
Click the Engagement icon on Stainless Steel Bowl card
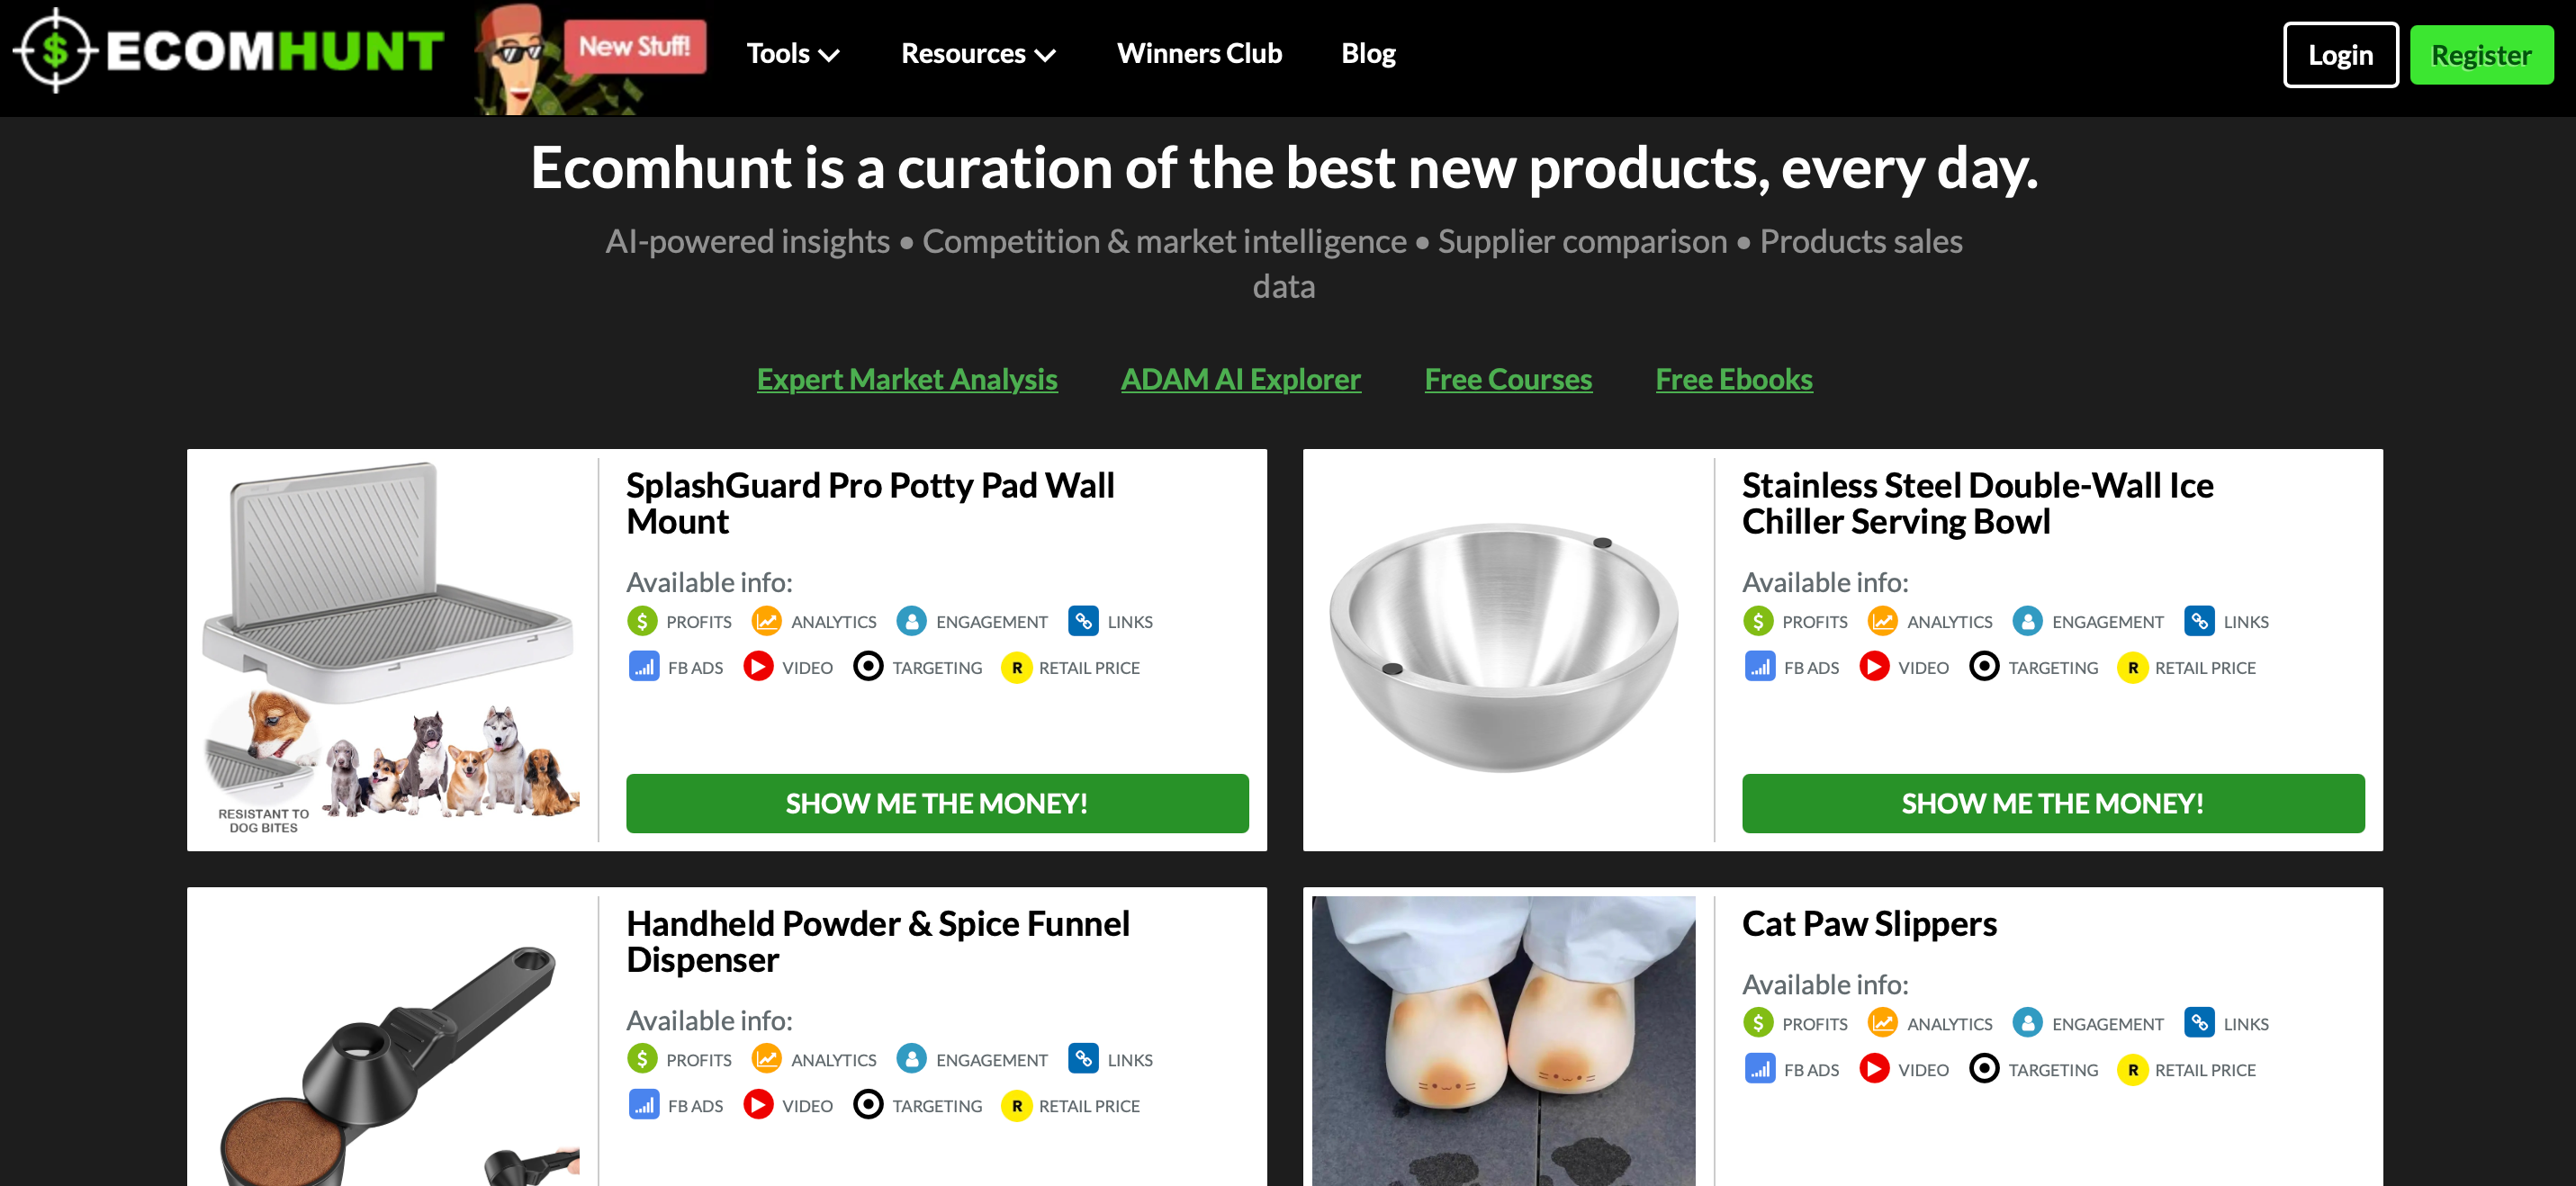pyautogui.click(x=2027, y=621)
